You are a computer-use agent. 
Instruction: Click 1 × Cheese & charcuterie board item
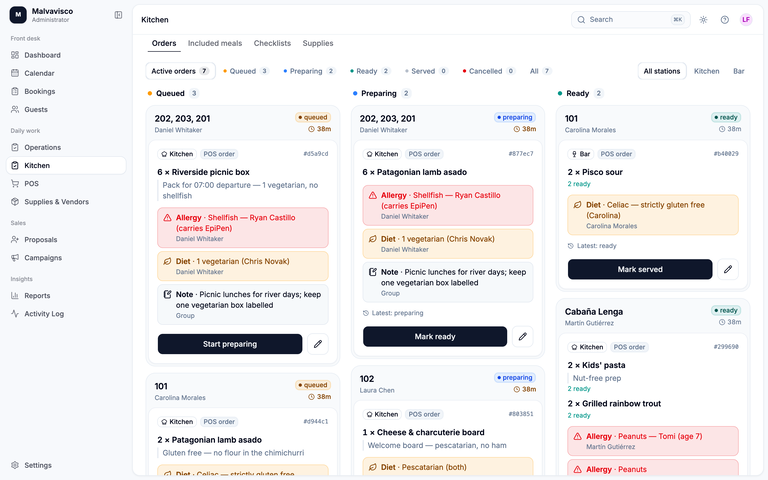[423, 432]
